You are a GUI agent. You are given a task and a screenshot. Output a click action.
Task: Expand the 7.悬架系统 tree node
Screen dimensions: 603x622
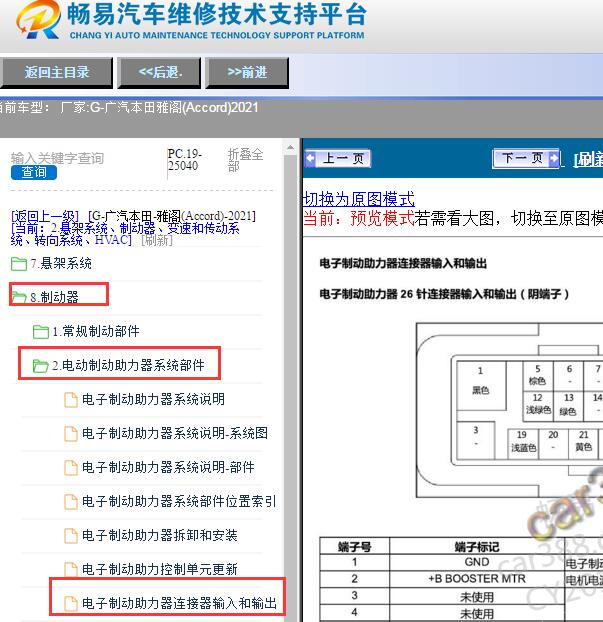coord(61,263)
